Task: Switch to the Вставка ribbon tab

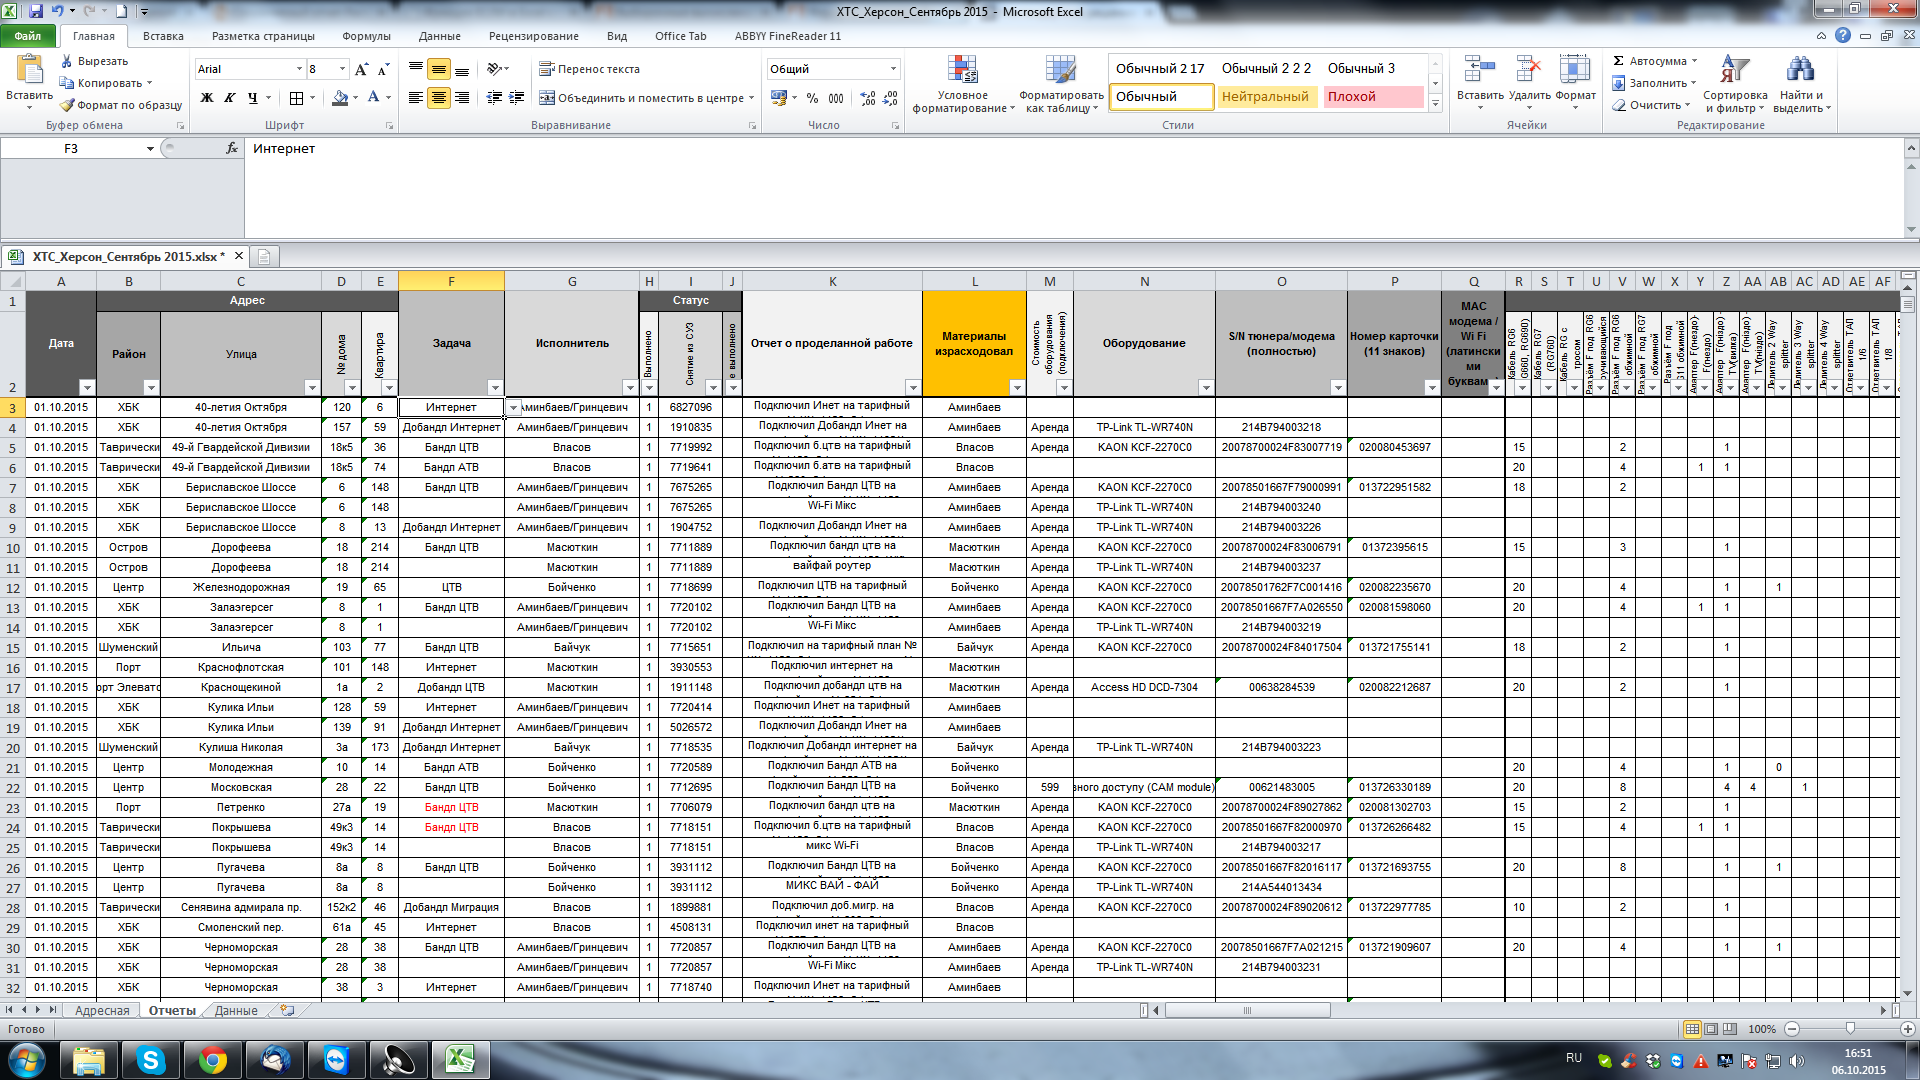Action: pos(163,36)
